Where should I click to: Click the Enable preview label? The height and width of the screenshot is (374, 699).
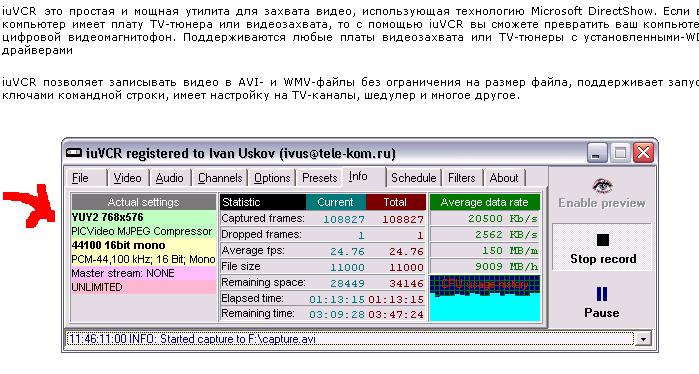pos(602,203)
